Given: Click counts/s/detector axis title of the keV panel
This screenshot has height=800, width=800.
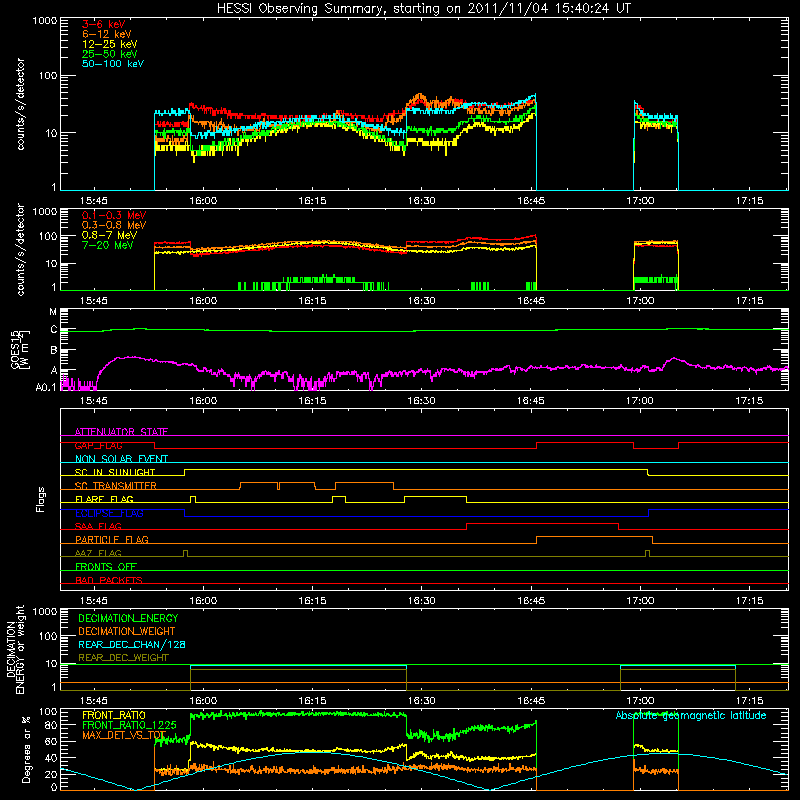Looking at the screenshot, I should tap(20, 104).
